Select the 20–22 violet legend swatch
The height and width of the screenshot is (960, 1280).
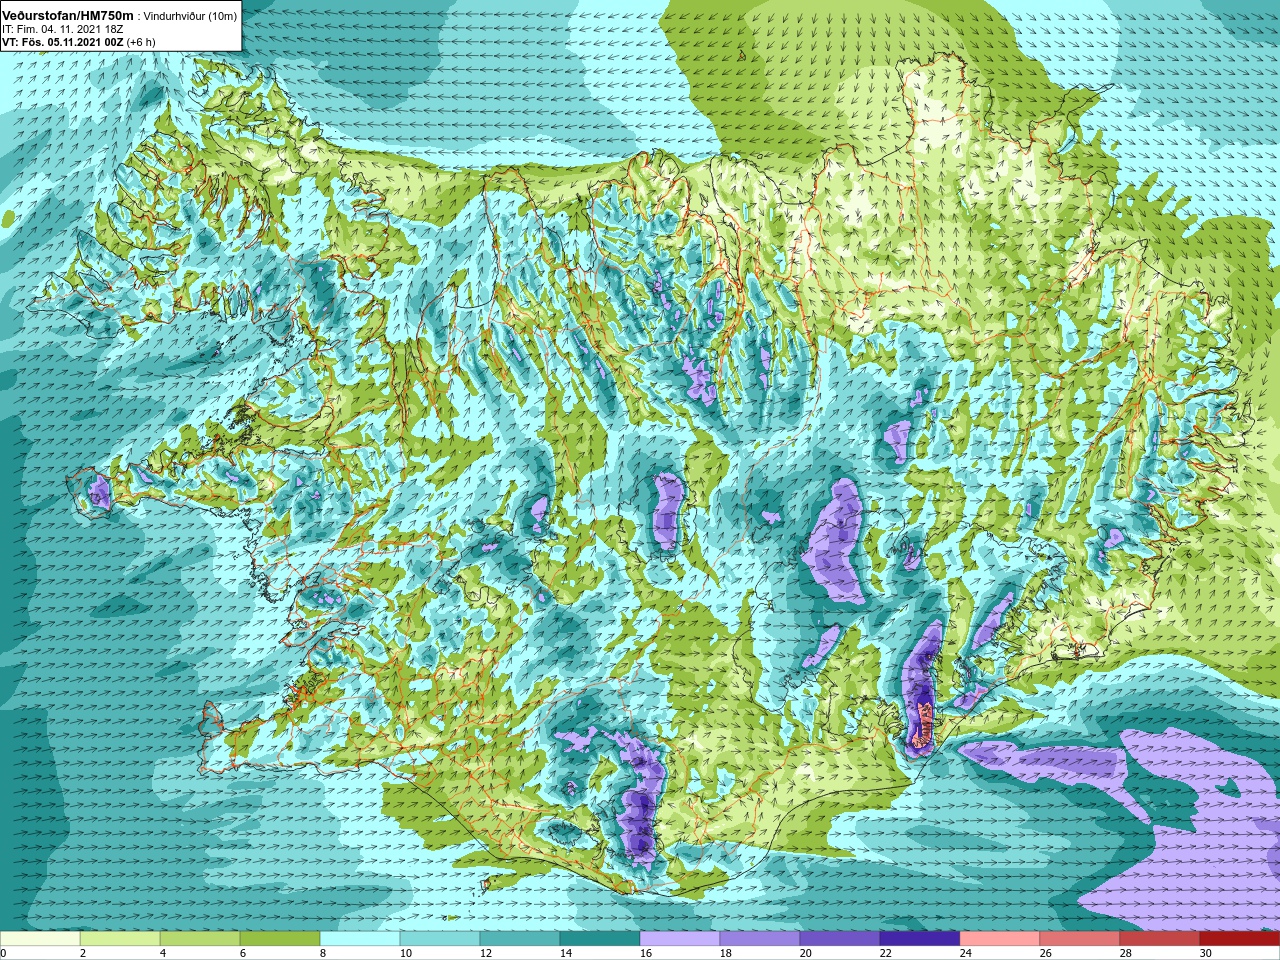(840, 939)
